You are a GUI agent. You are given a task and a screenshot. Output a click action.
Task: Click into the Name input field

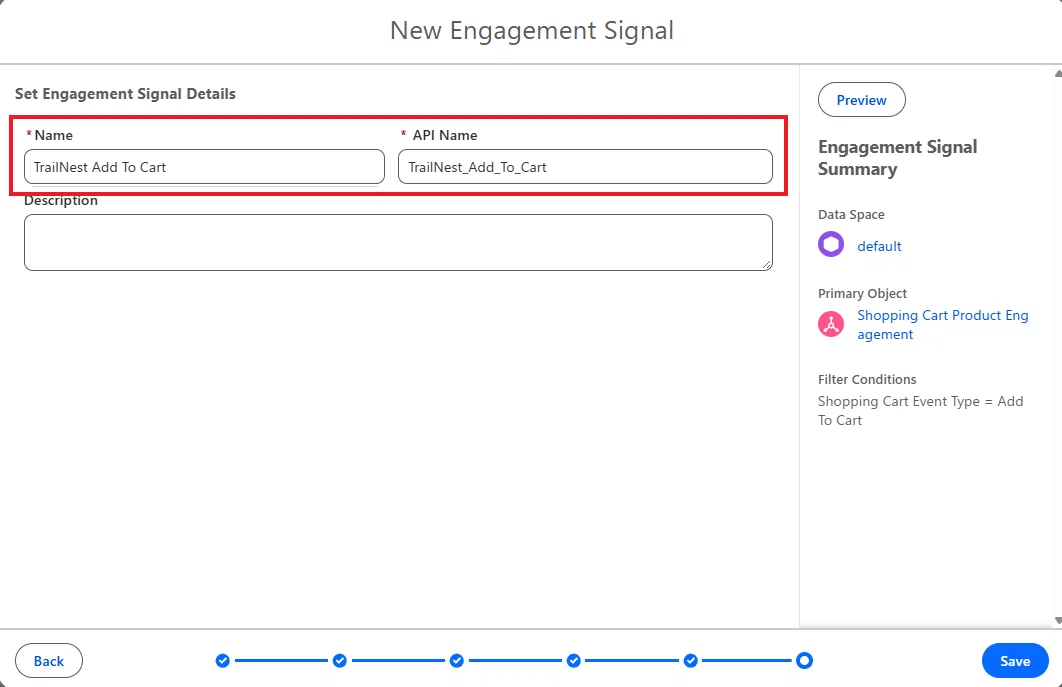coord(205,167)
